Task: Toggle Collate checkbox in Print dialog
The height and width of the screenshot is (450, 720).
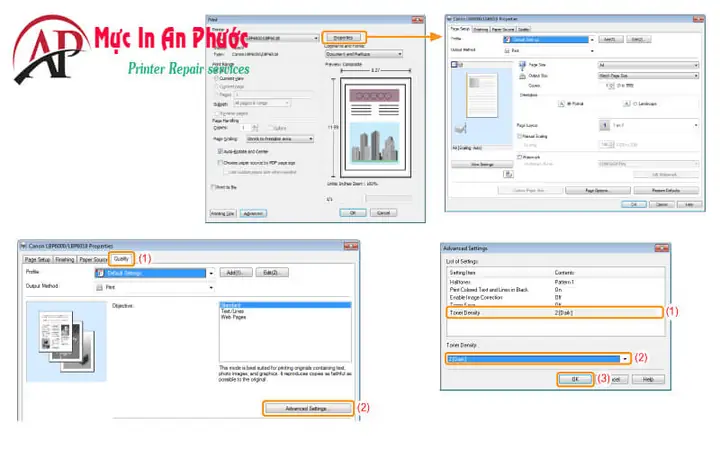Action: pyautogui.click(x=271, y=128)
